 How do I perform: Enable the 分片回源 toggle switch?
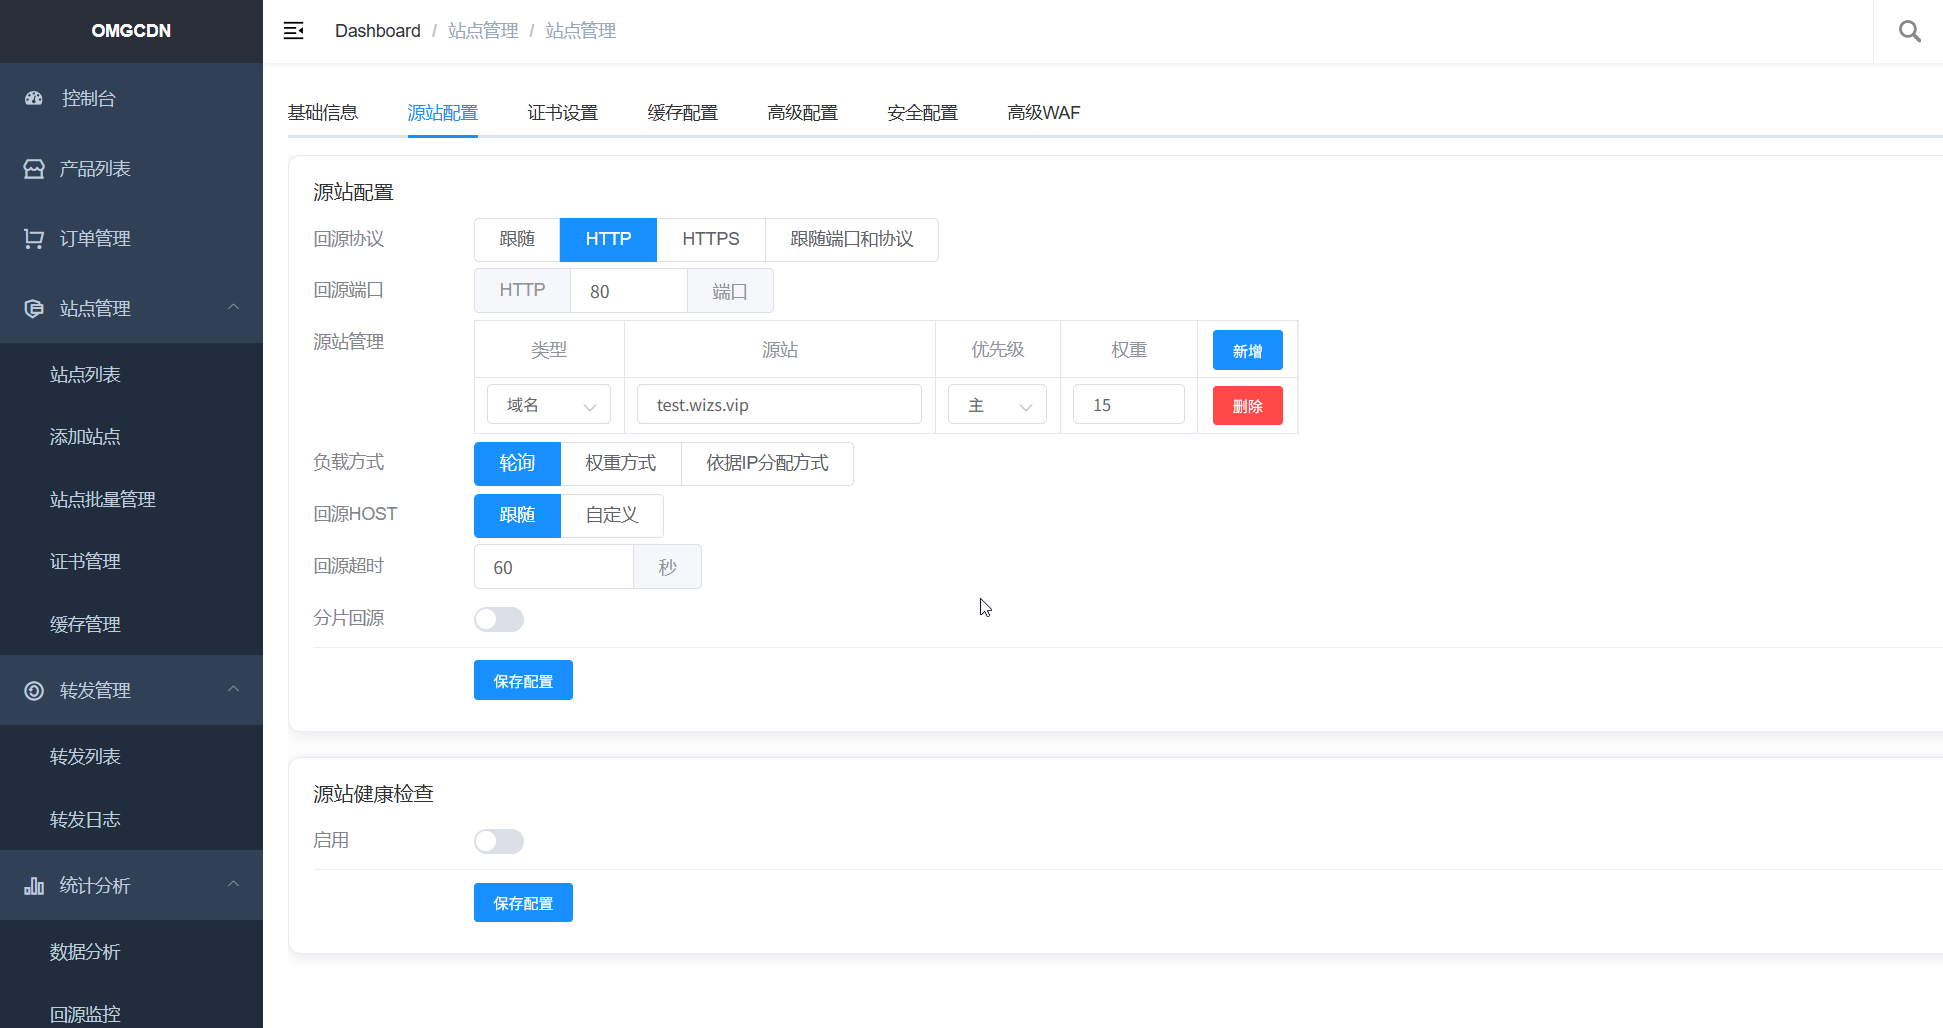[x=498, y=619]
